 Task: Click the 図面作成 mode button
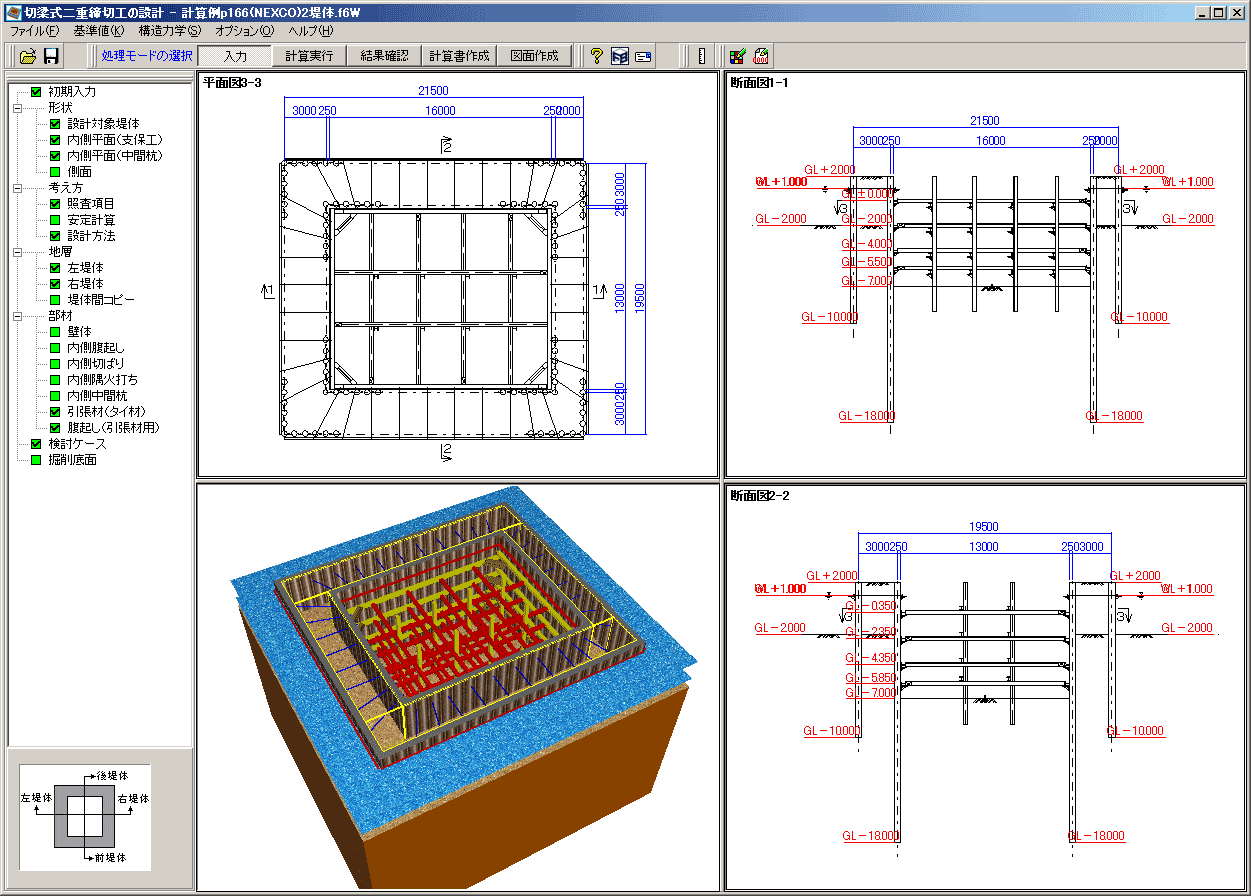coord(535,56)
